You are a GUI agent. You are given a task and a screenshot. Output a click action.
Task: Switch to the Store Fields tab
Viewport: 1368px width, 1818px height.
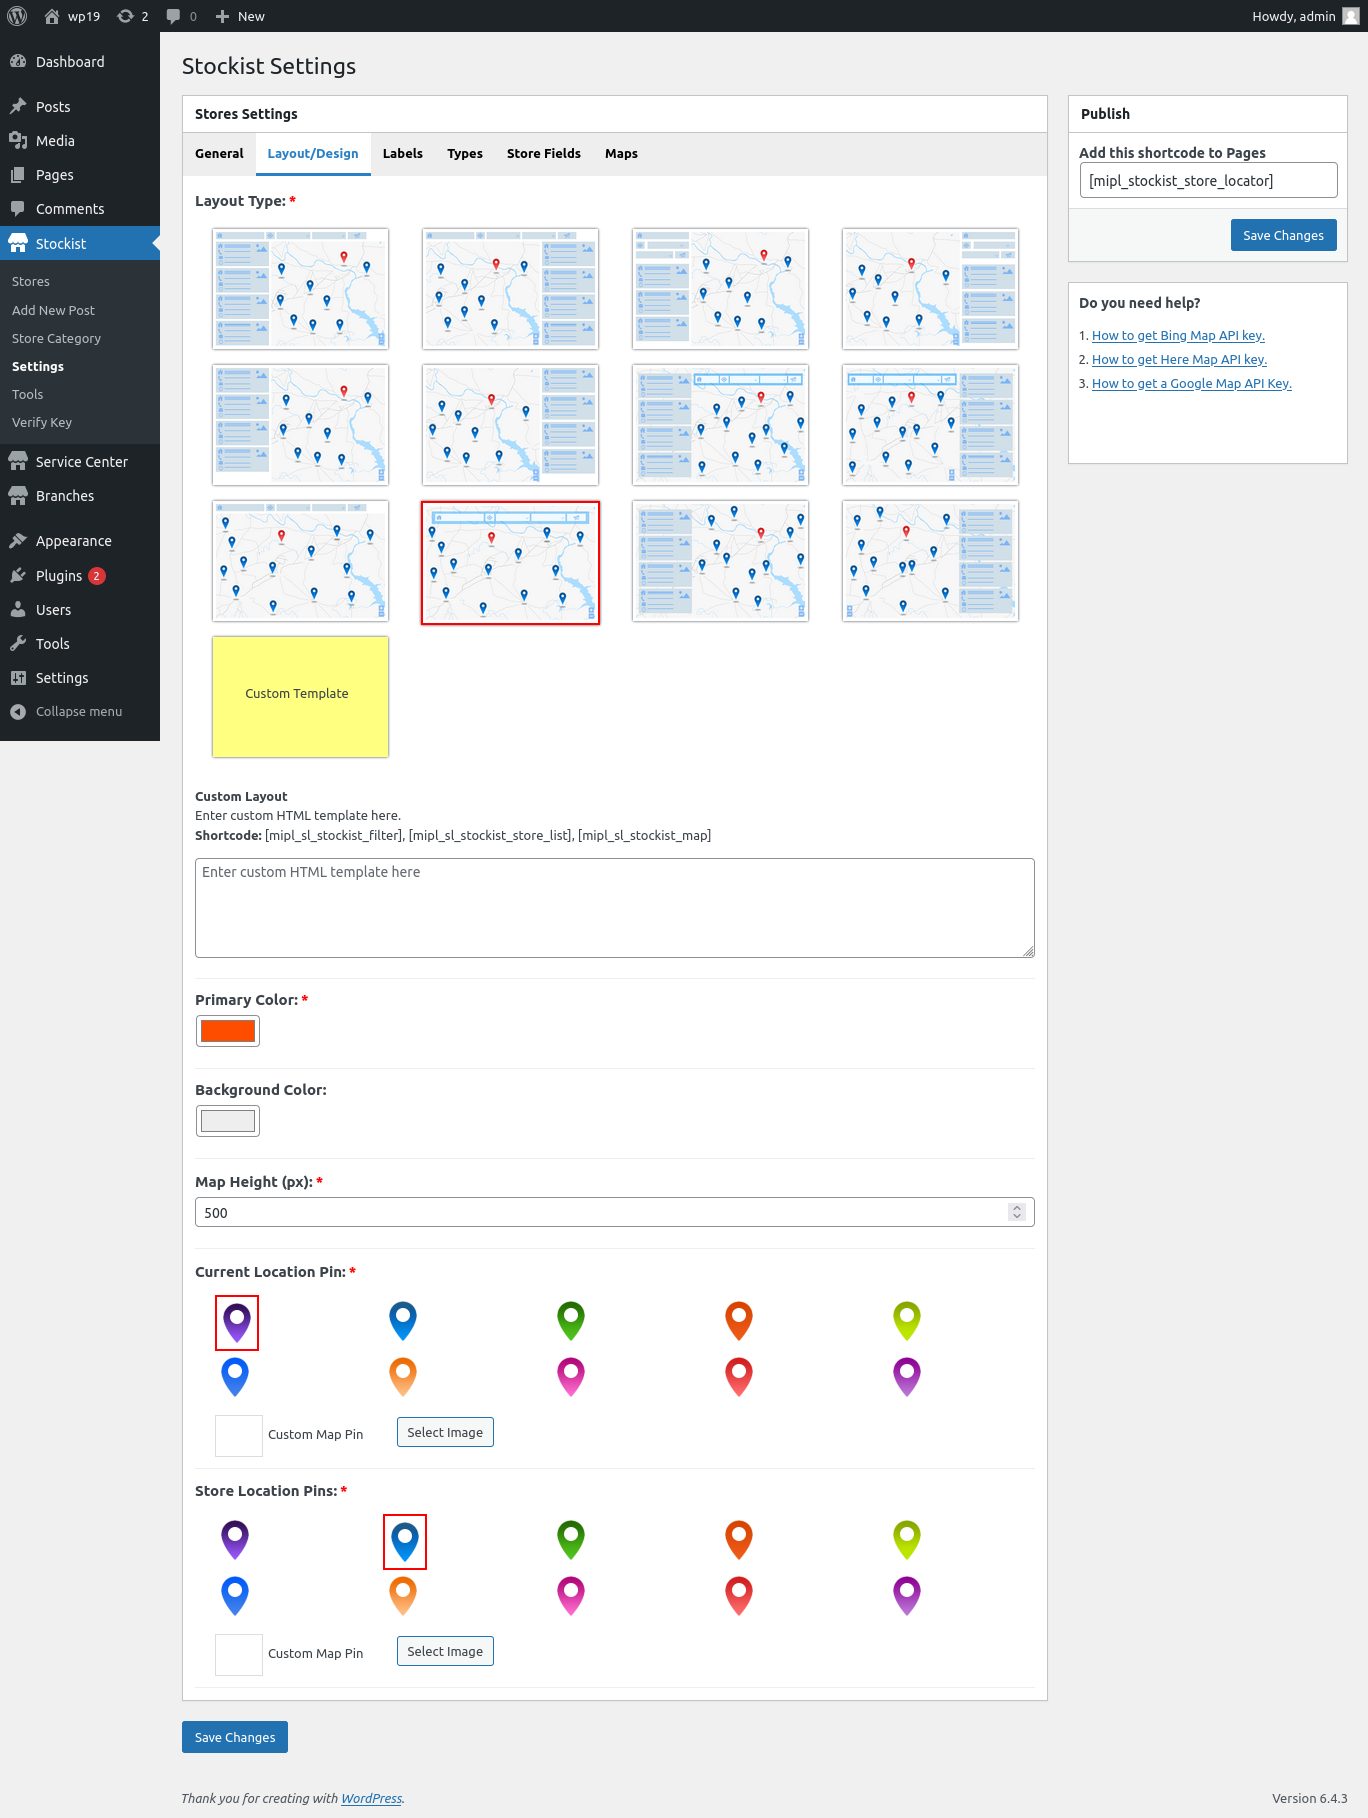click(x=543, y=154)
